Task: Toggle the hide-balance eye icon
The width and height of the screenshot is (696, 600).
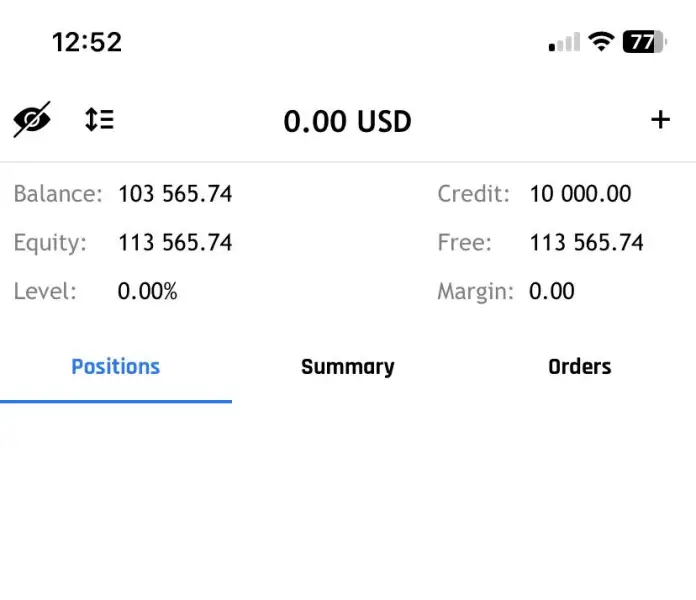Action: point(32,120)
